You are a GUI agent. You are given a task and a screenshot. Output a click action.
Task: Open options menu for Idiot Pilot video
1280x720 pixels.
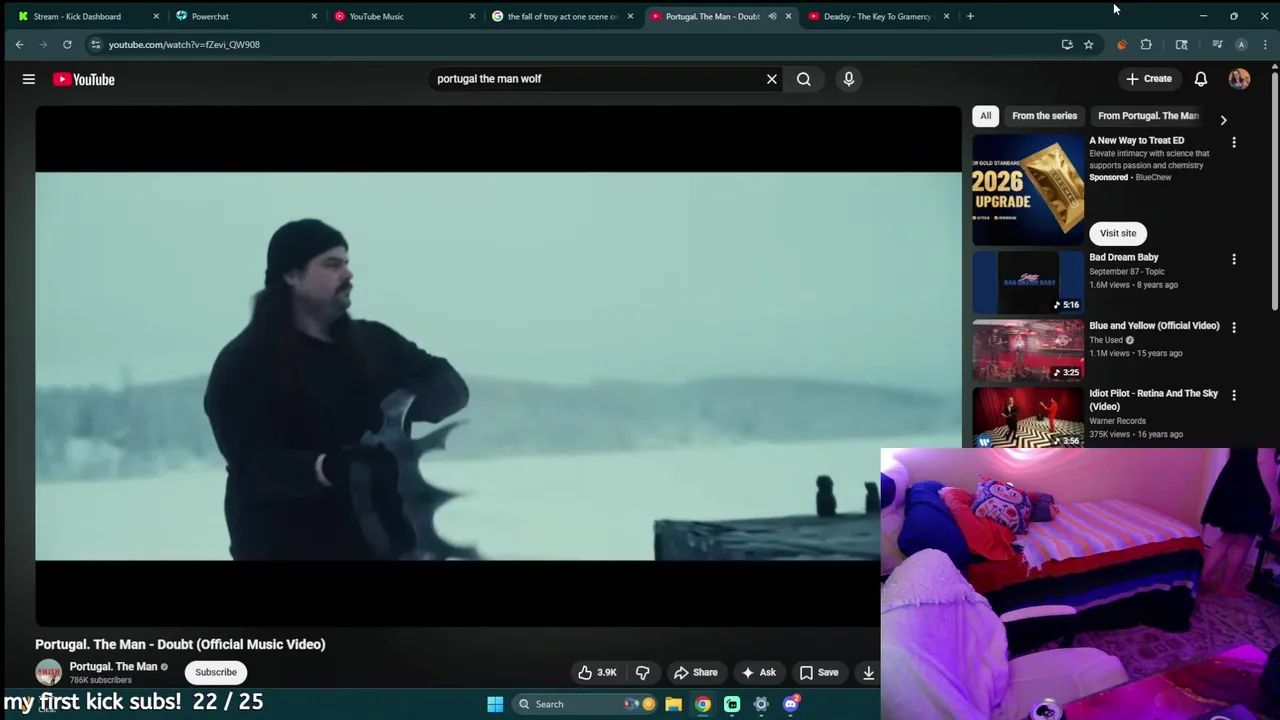click(1234, 395)
